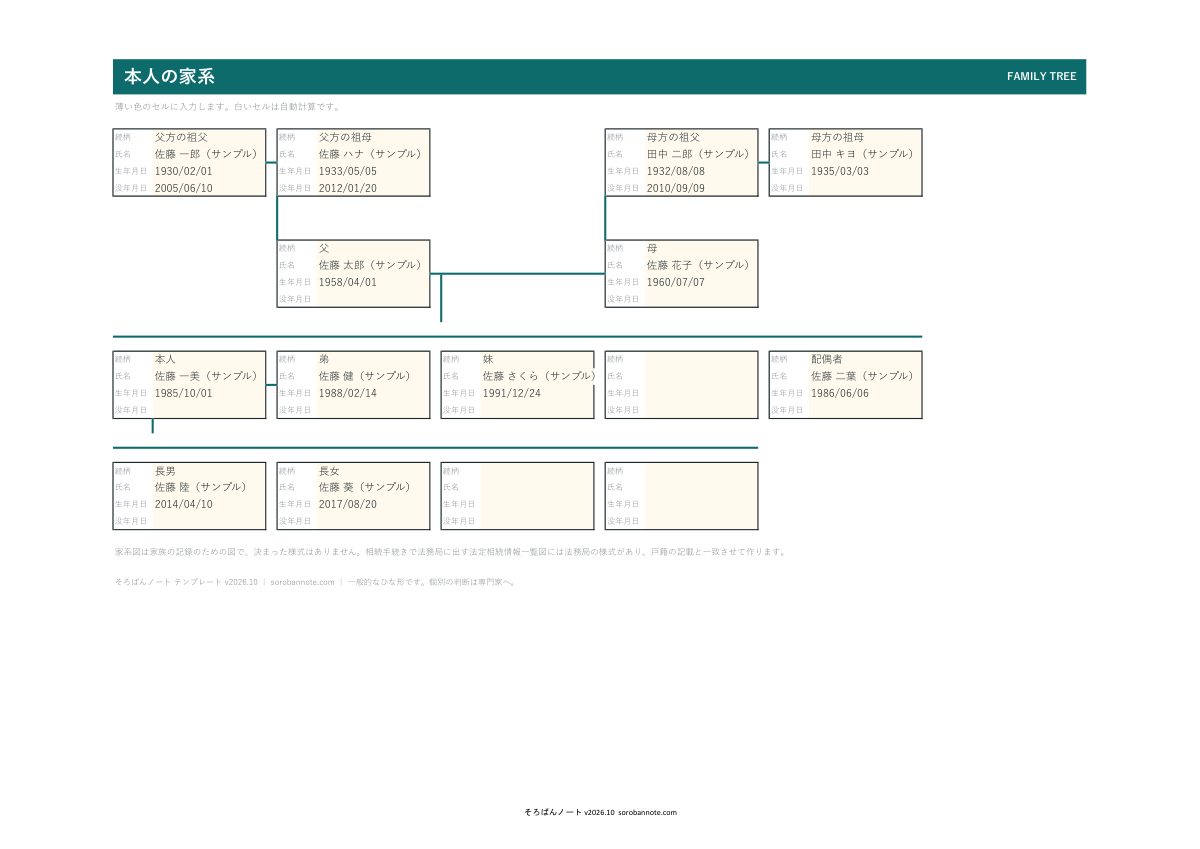Screen dimensions: 1200x849
Task: Click death date 2005/06/10
Action: coord(209,188)
